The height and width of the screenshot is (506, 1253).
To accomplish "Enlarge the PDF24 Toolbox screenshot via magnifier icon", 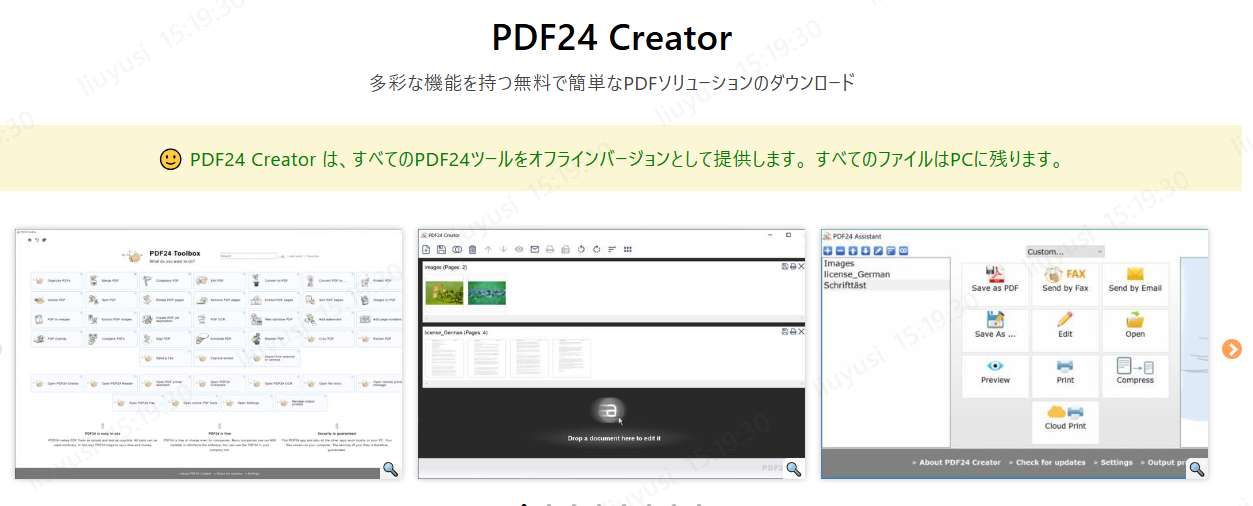I will 390,468.
